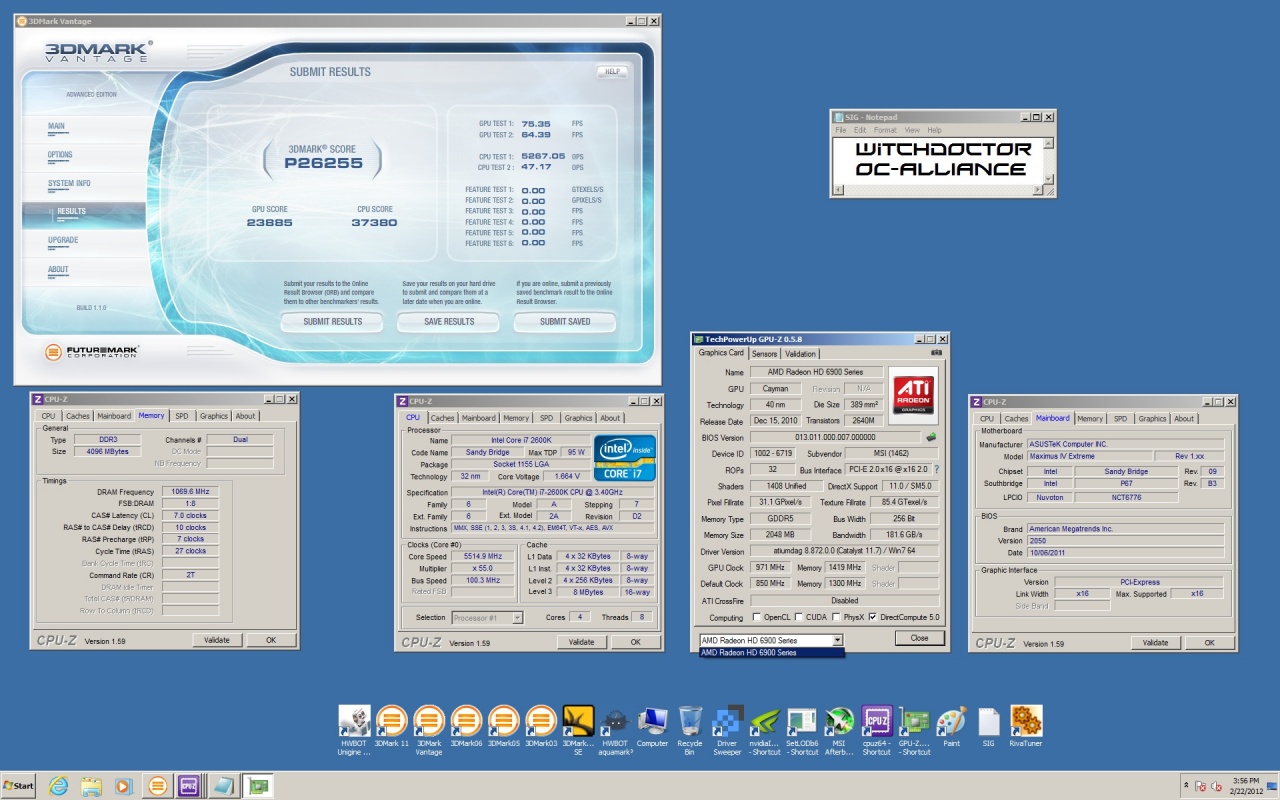Open the CPU-Z processor selection dropdown
The image size is (1280, 800).
pos(517,618)
